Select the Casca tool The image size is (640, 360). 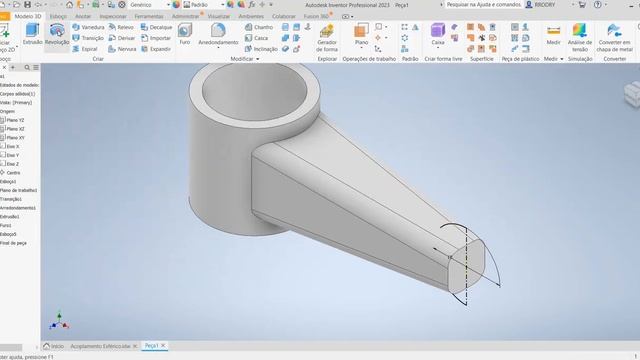256,38
